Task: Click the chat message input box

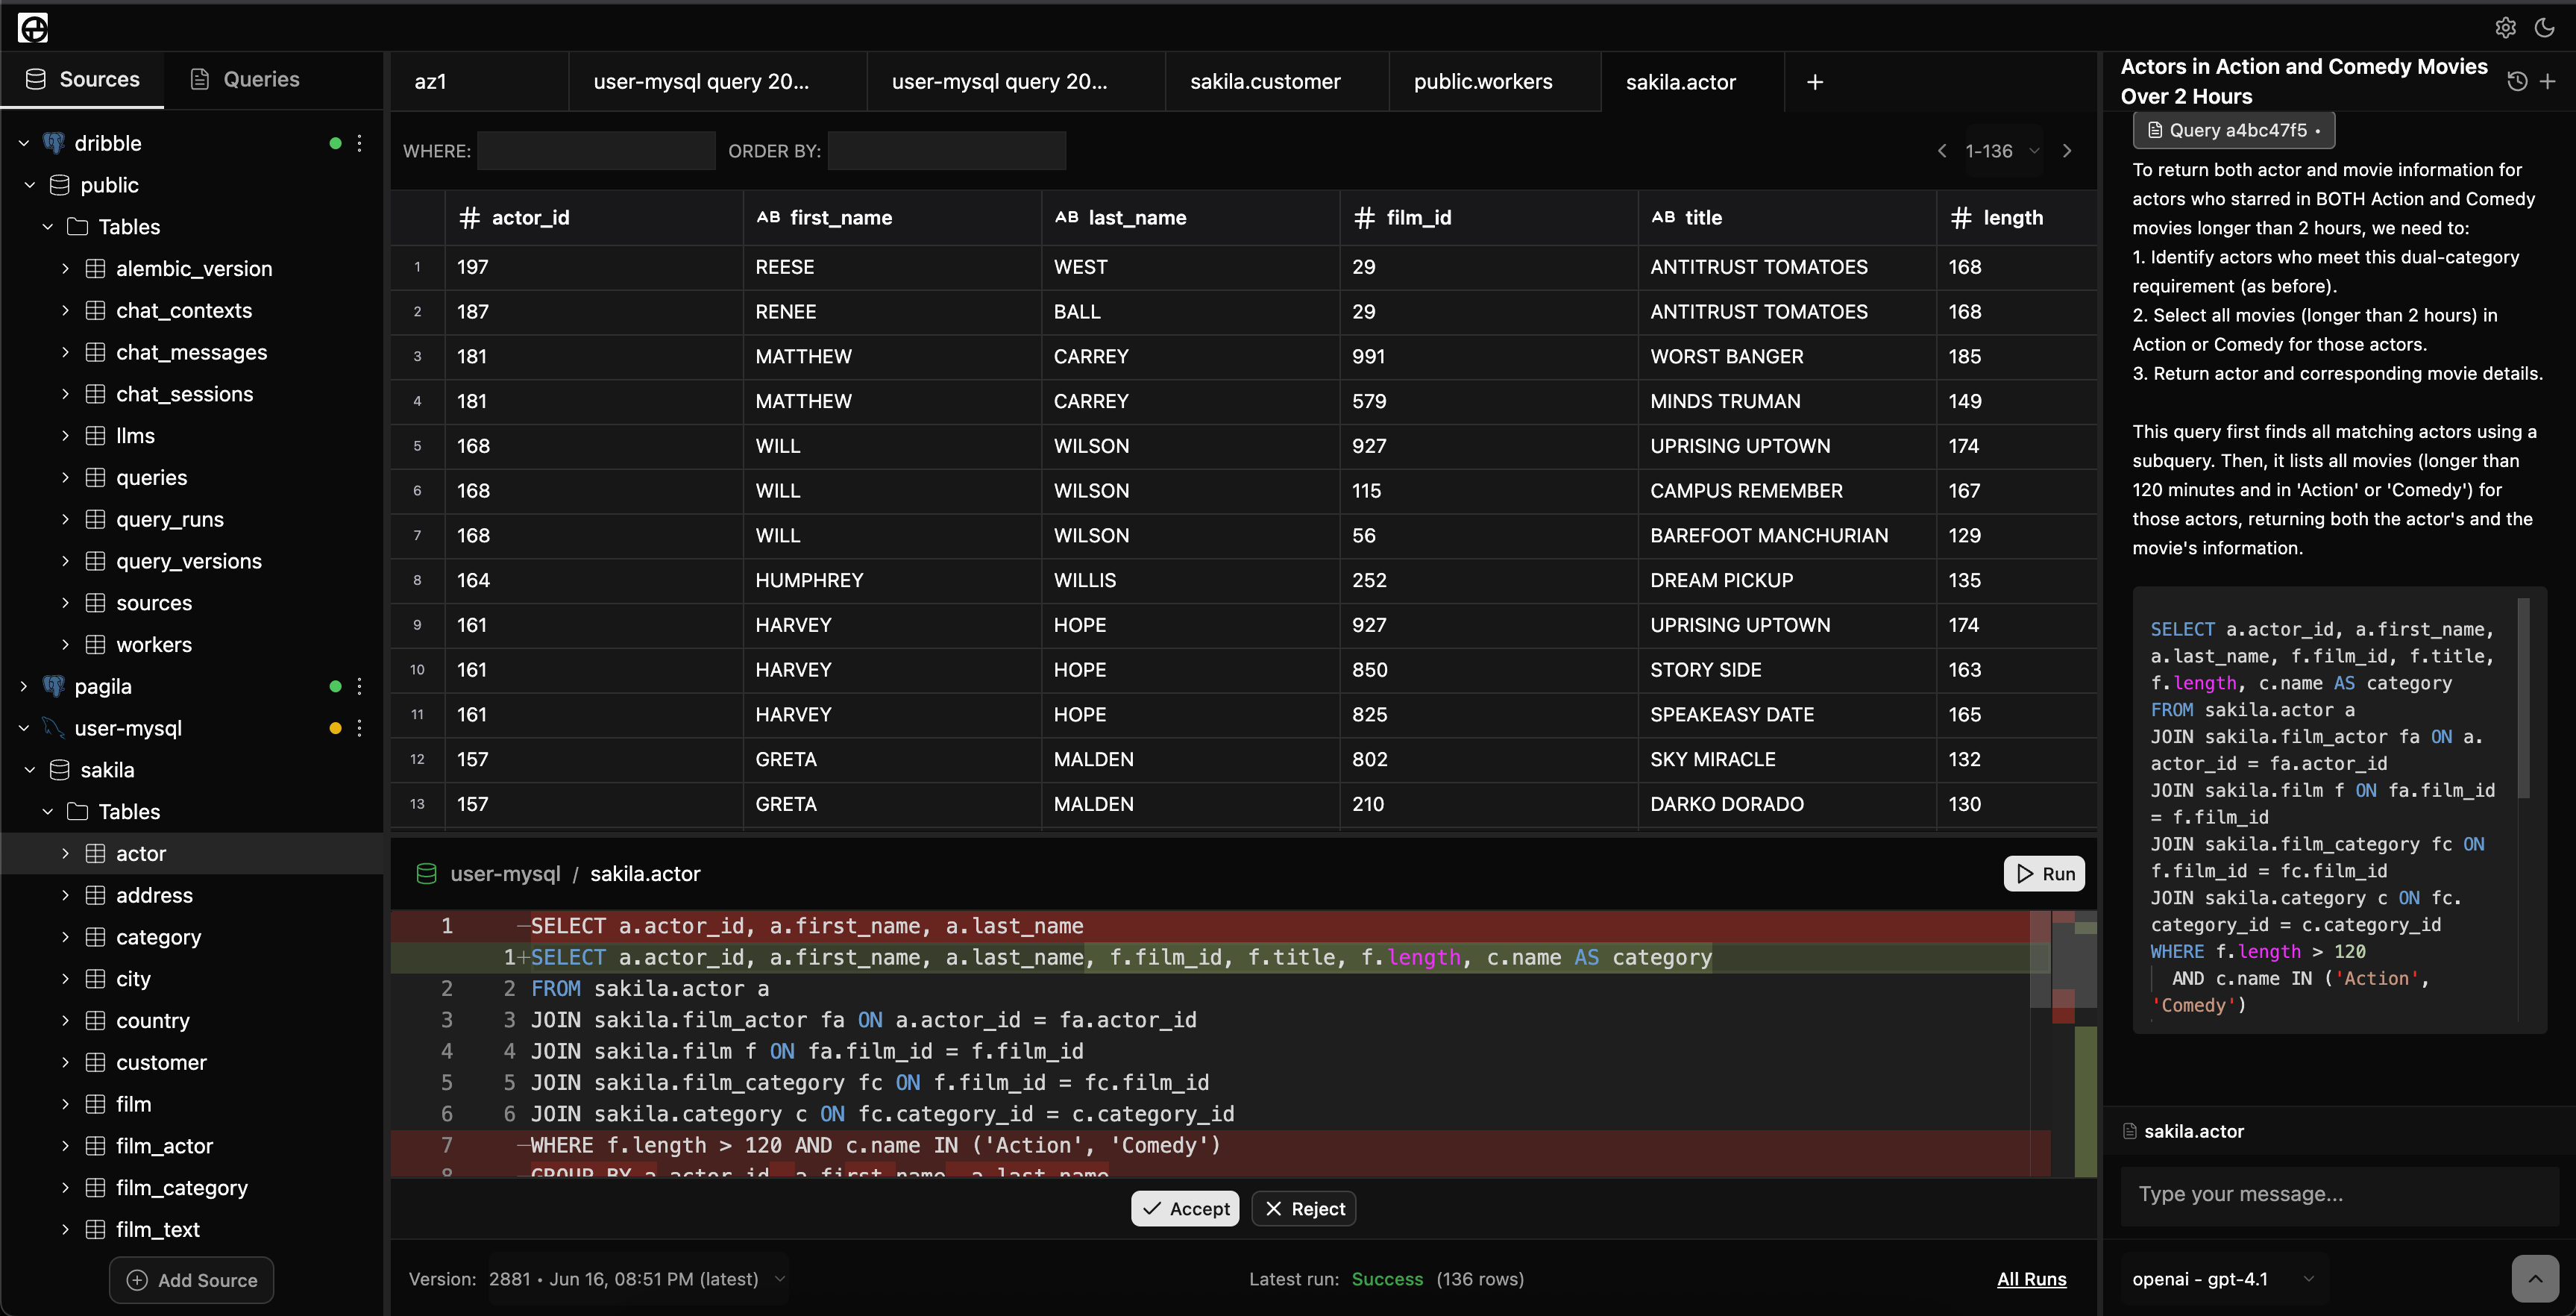Action: click(x=2339, y=1194)
